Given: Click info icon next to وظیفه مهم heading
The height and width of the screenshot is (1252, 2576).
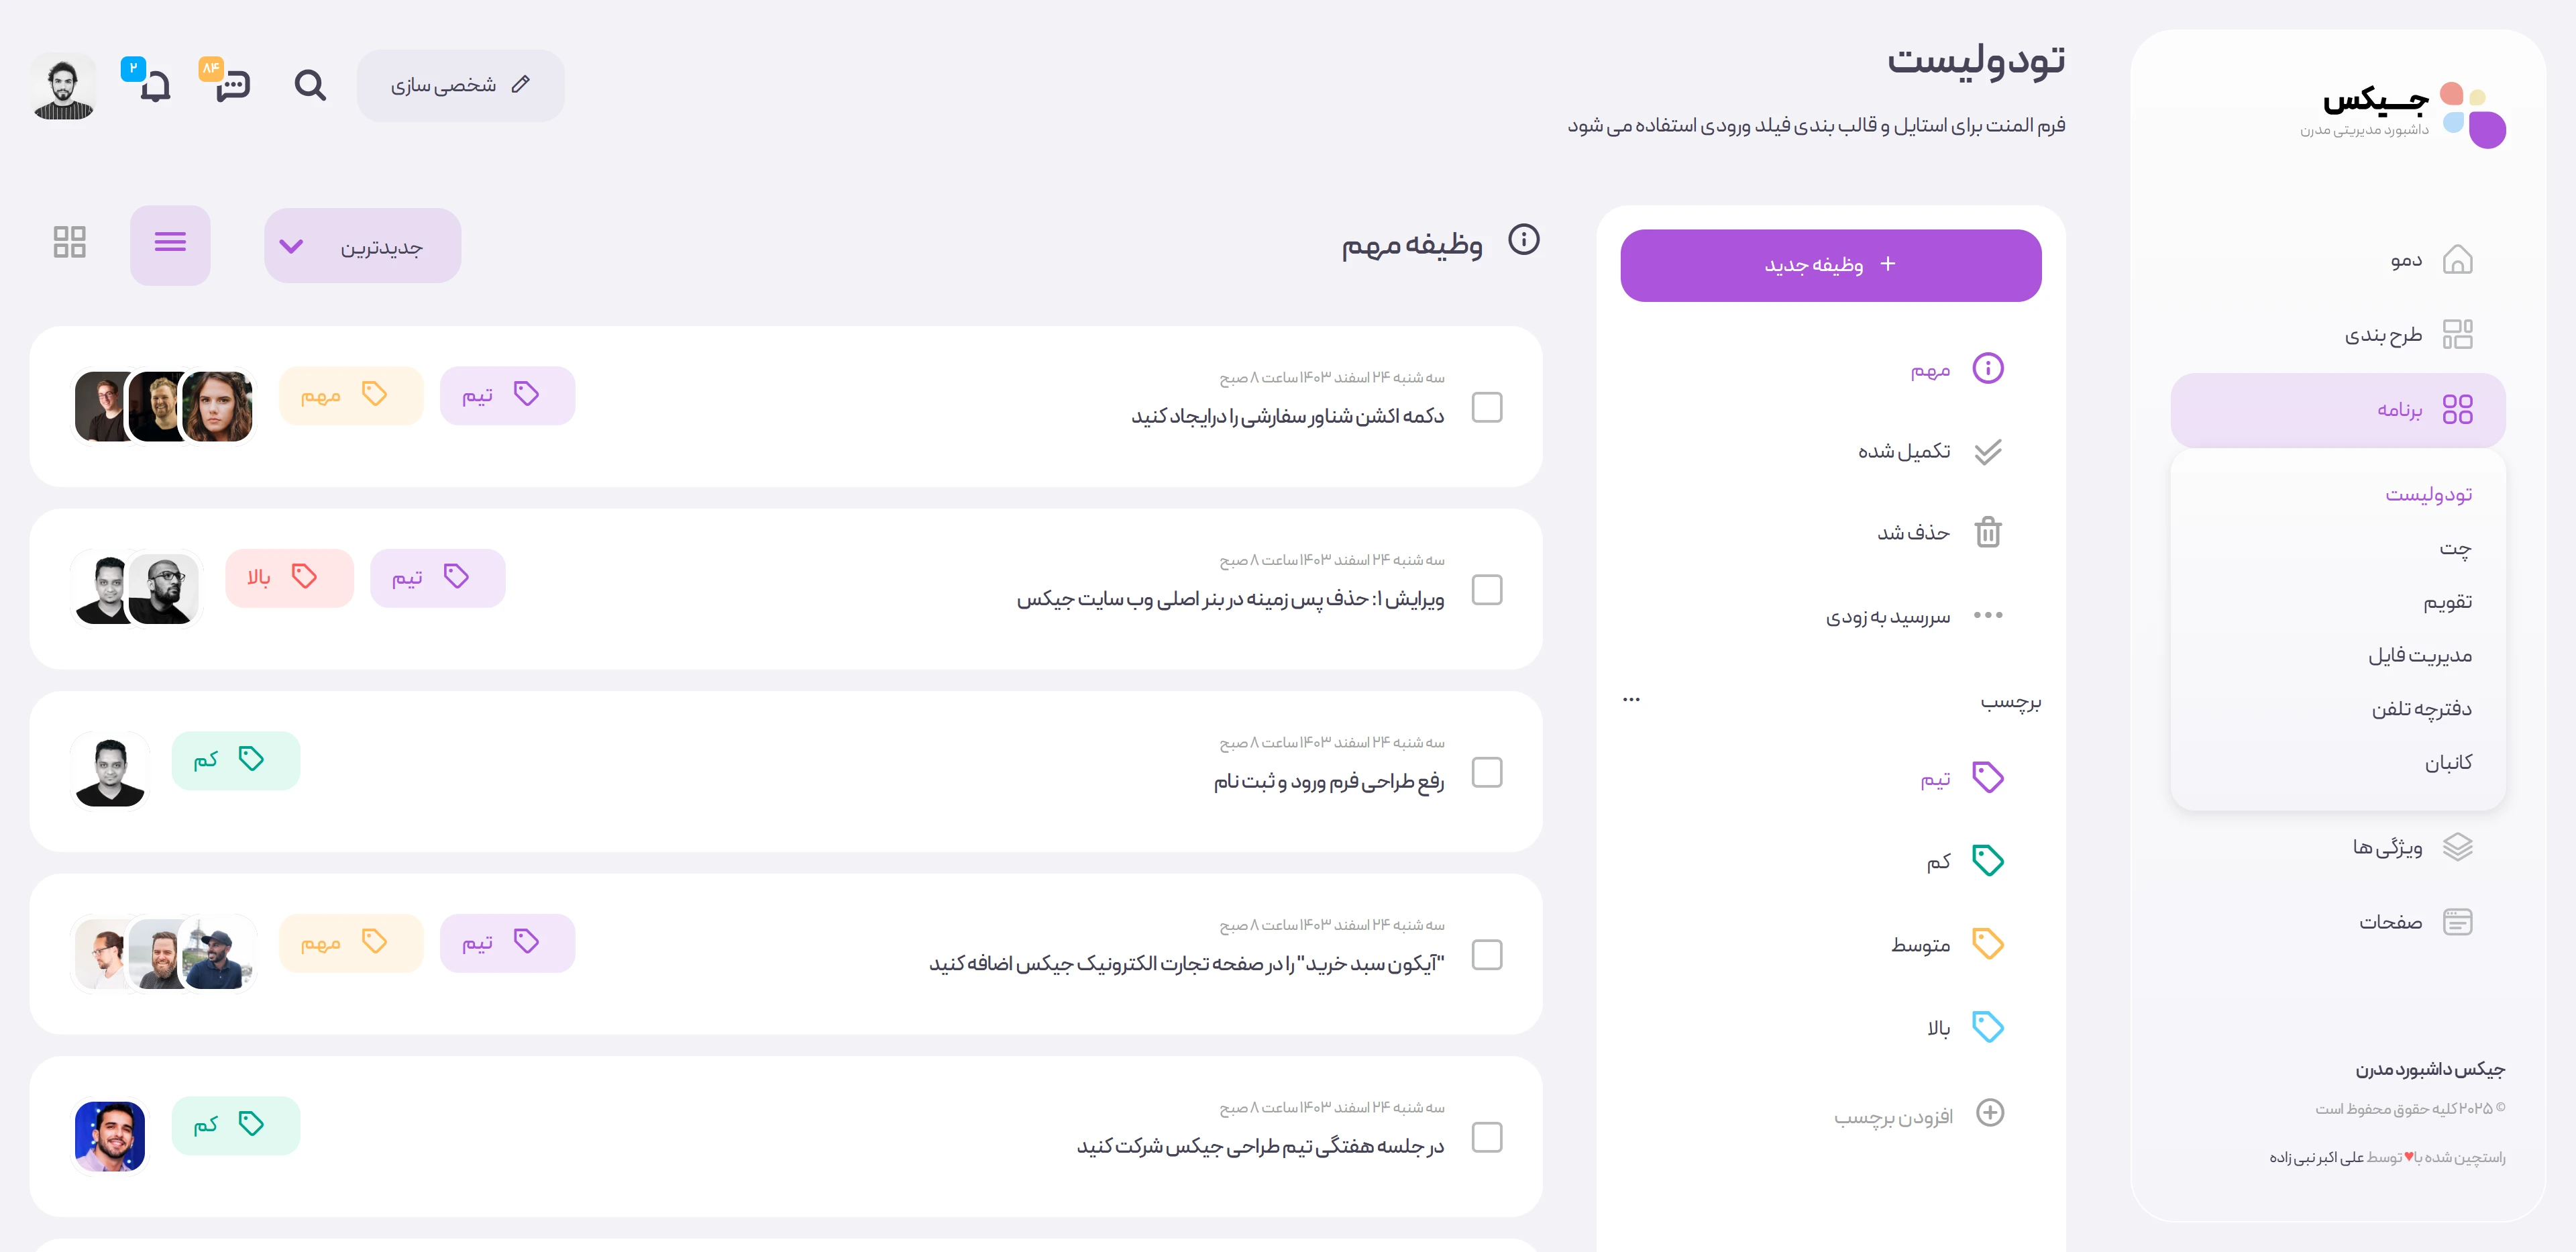Looking at the screenshot, I should [1523, 240].
